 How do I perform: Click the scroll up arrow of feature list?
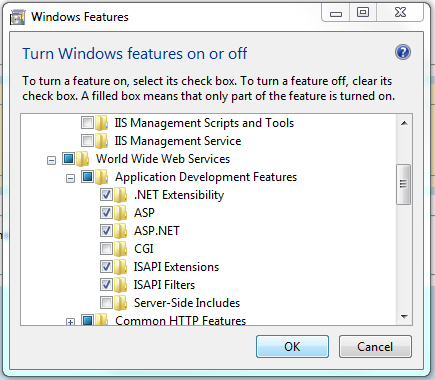(x=404, y=123)
